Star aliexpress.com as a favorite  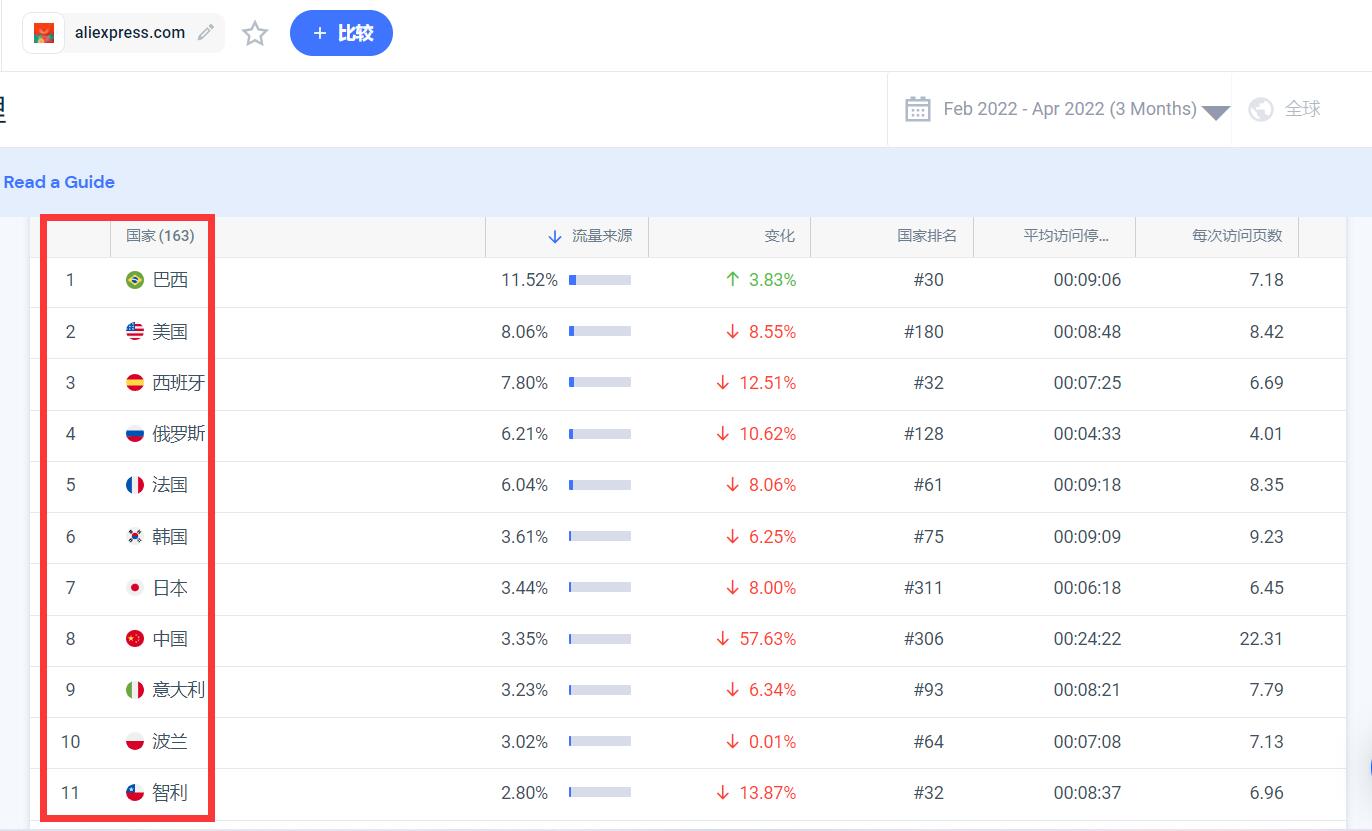pyautogui.click(x=255, y=34)
